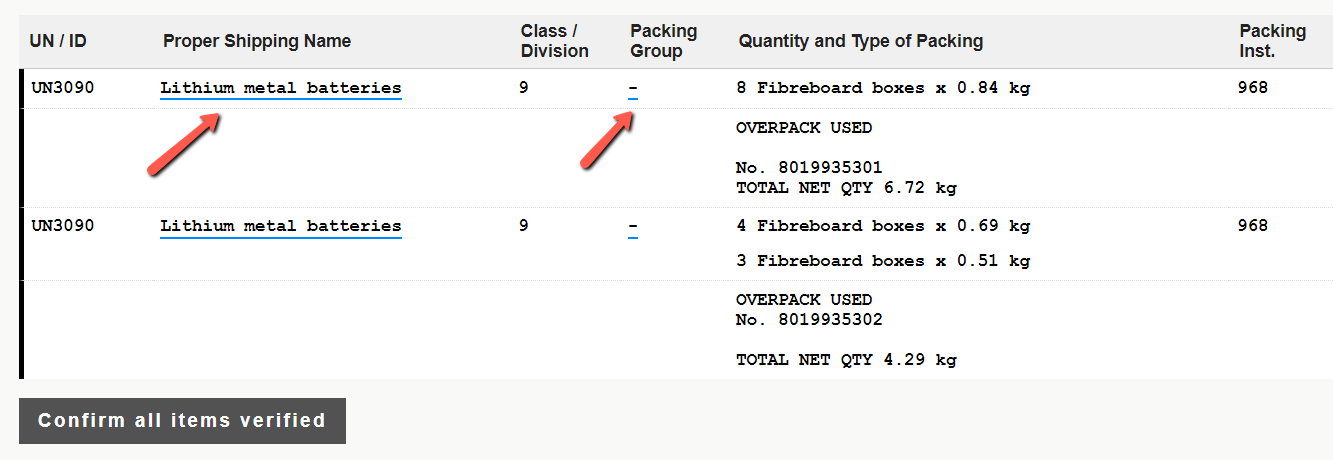Select the Packing Group column header

click(664, 41)
